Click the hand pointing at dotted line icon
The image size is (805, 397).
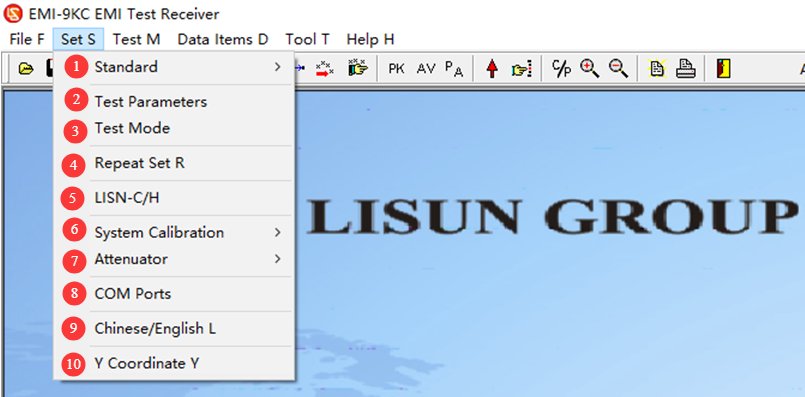click(521, 69)
